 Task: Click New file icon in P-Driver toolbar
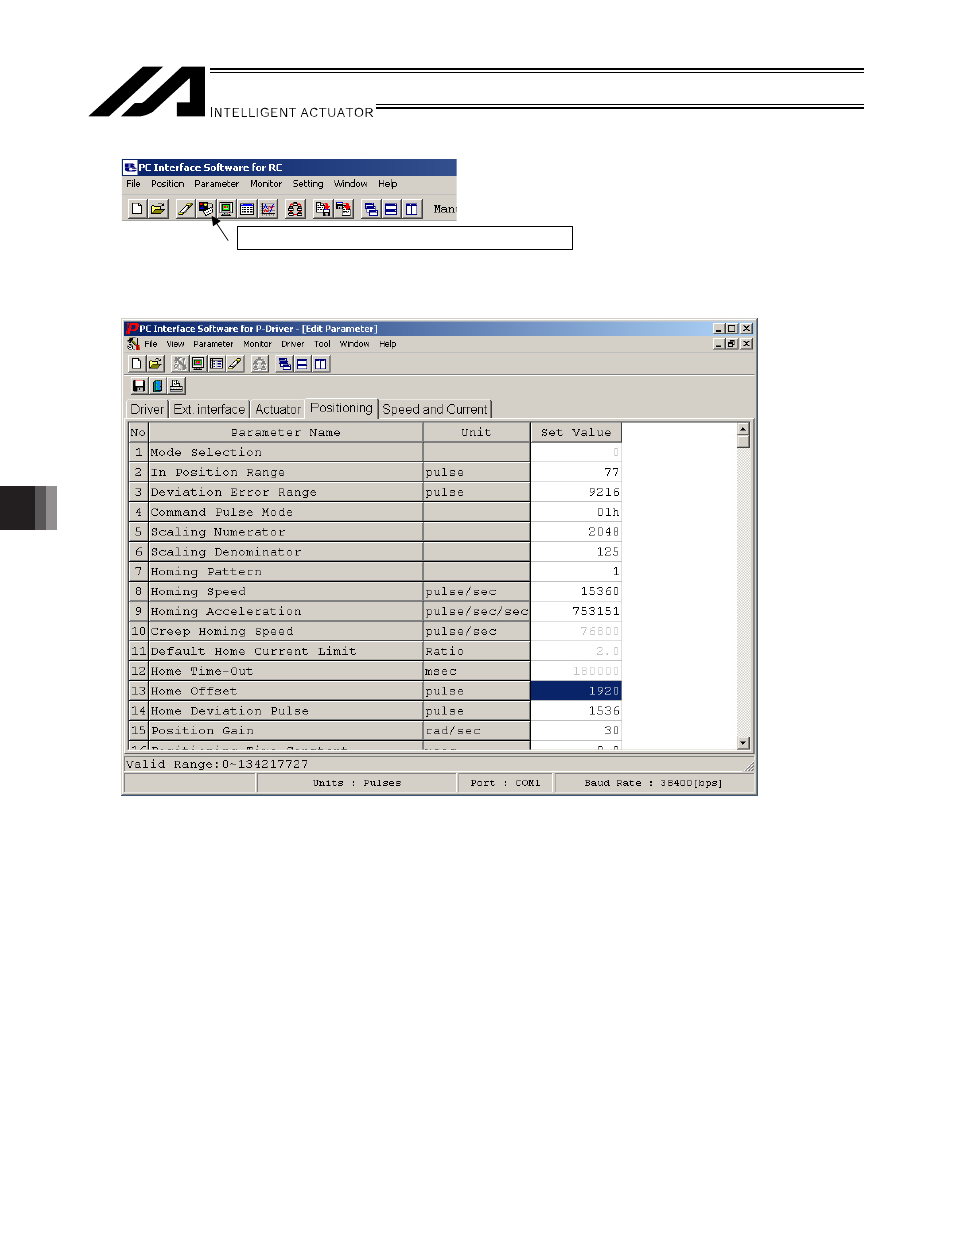(x=137, y=364)
